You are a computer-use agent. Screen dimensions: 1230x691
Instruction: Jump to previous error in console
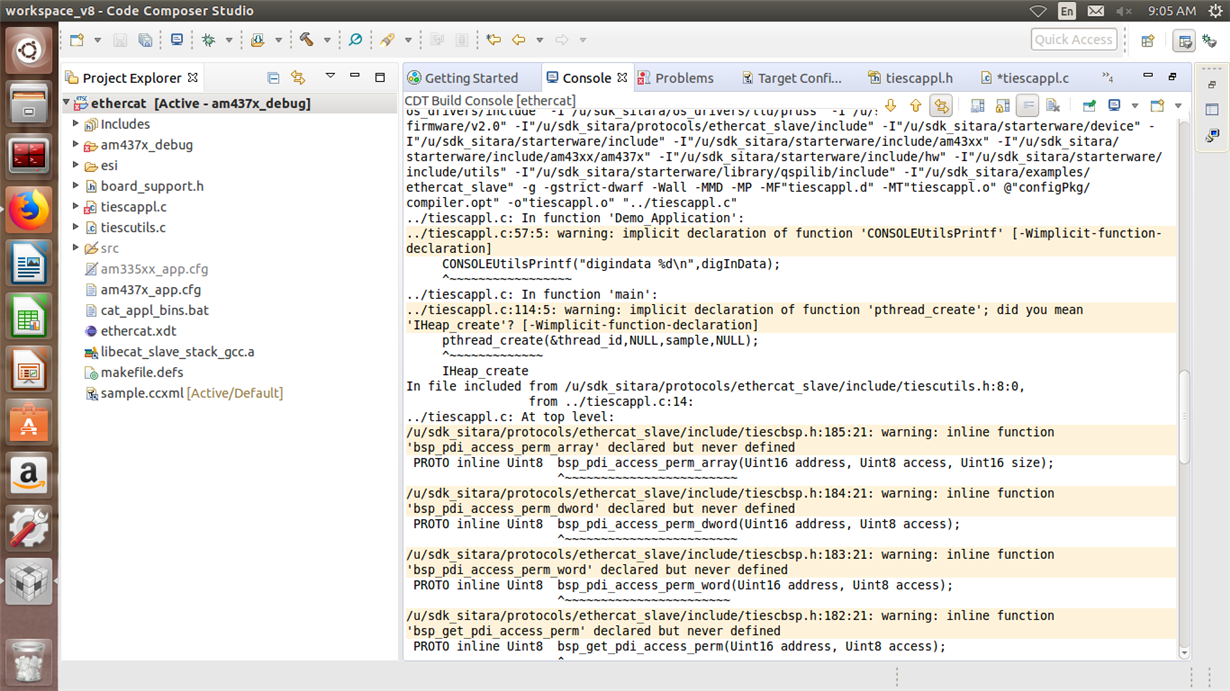pyautogui.click(x=915, y=105)
